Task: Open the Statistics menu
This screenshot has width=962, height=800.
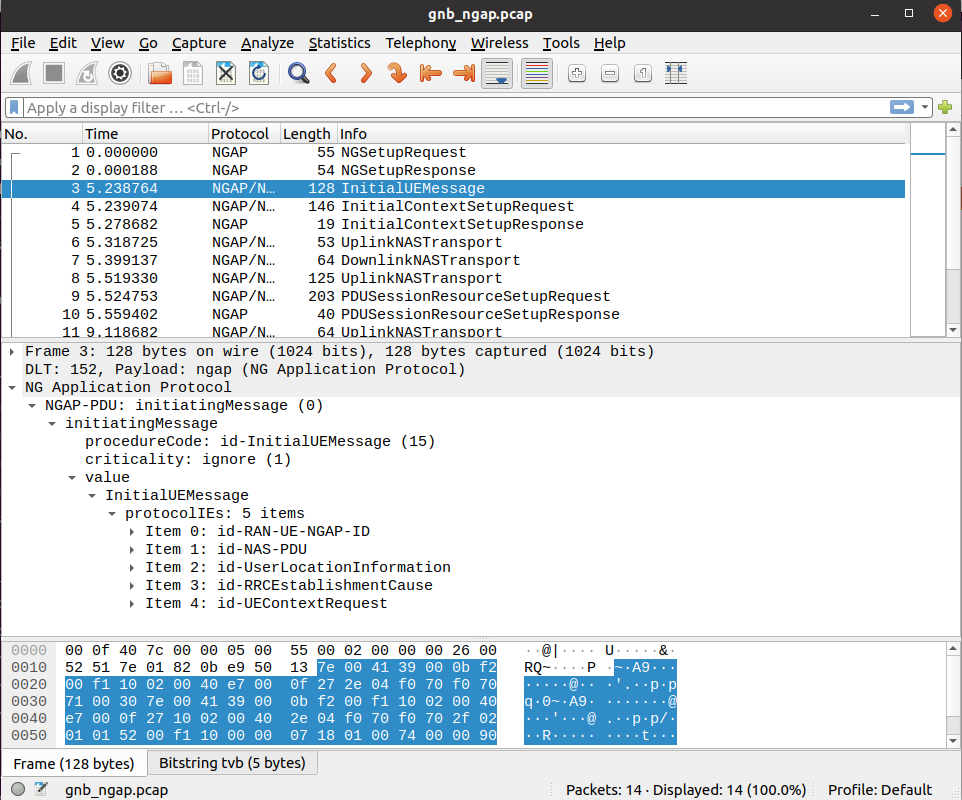Action: click(x=339, y=43)
